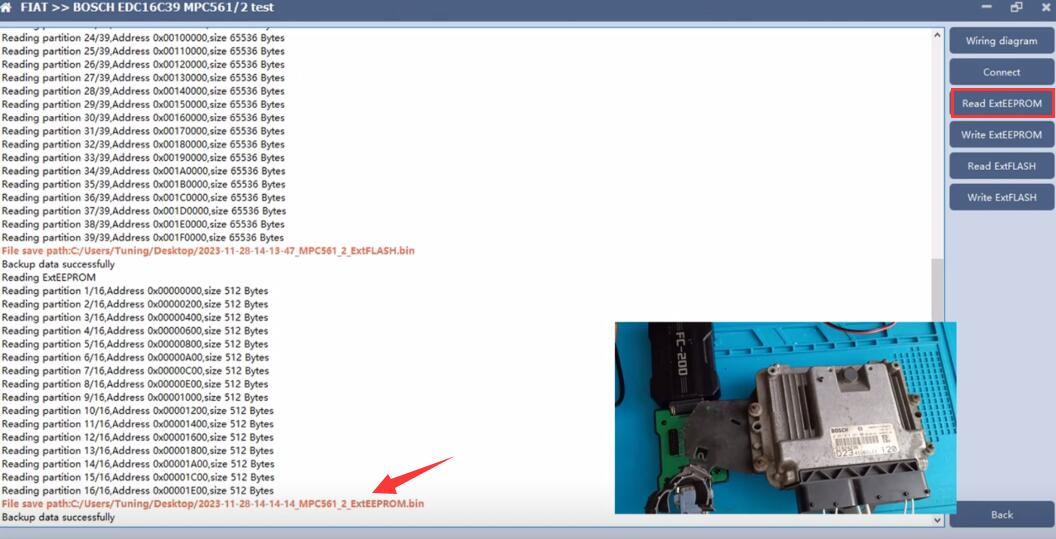
Task: Click log line 'Reading partition 13/16'
Action: click(x=137, y=451)
